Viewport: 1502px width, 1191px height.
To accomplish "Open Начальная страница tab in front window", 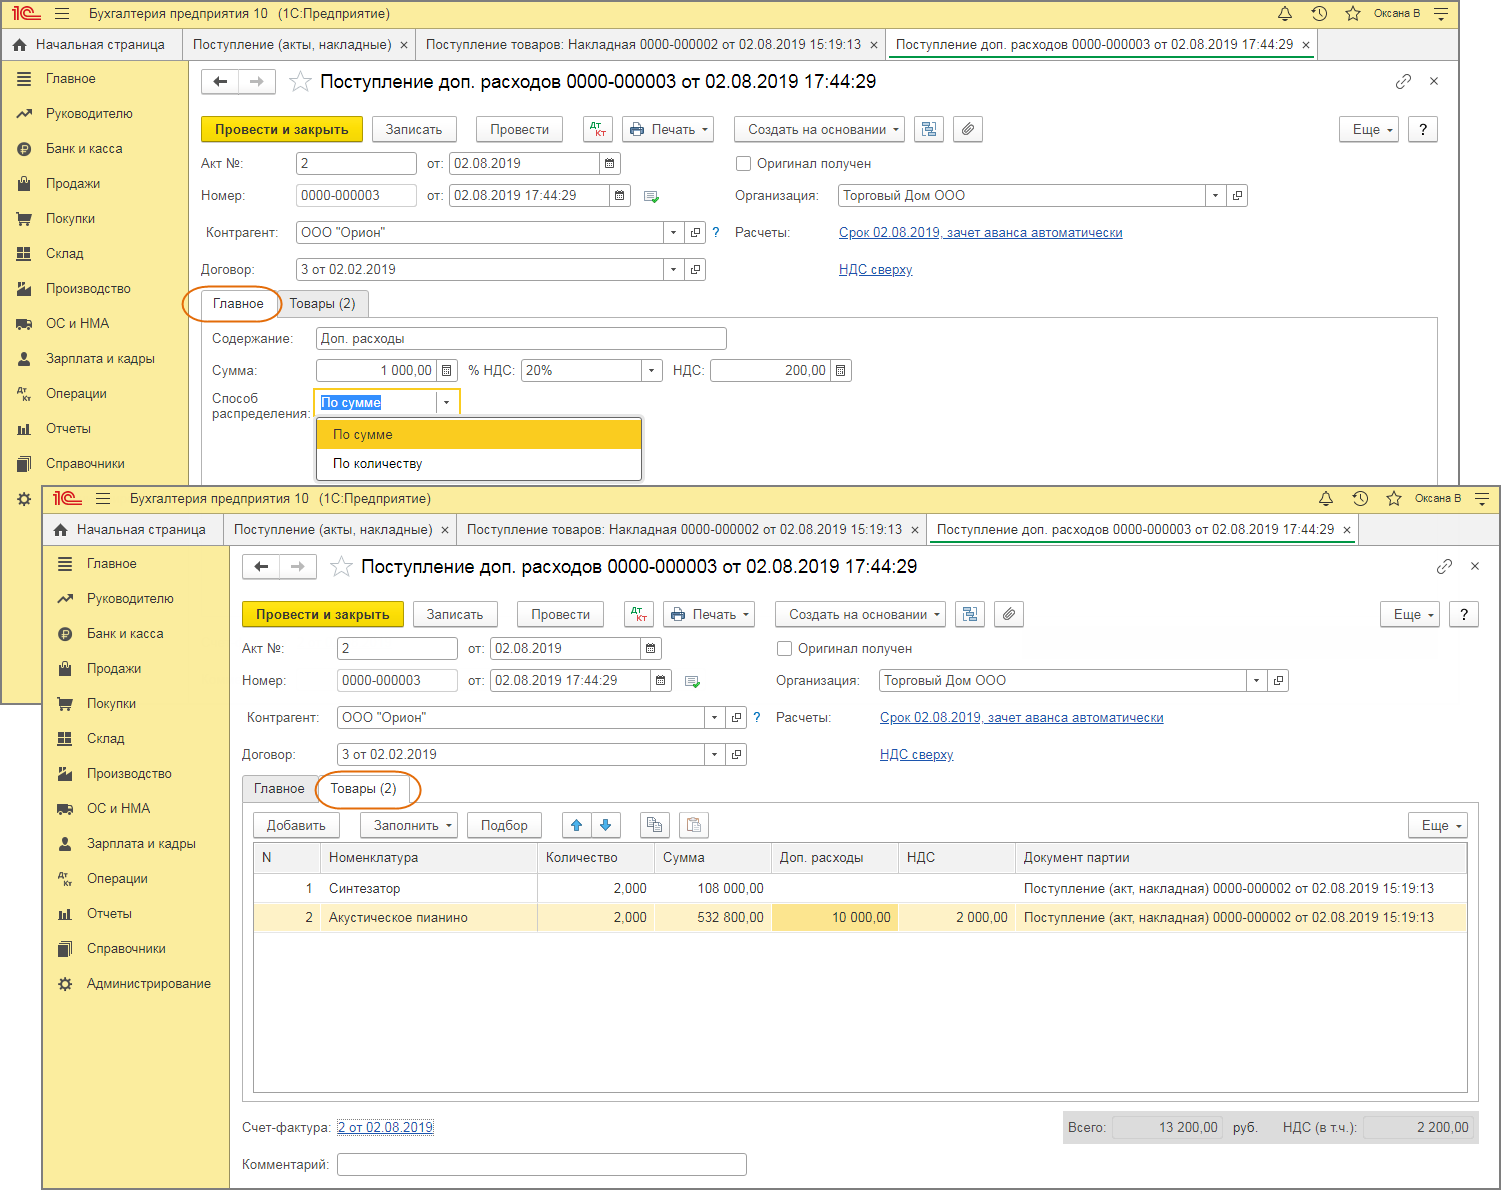I will click(x=130, y=530).
